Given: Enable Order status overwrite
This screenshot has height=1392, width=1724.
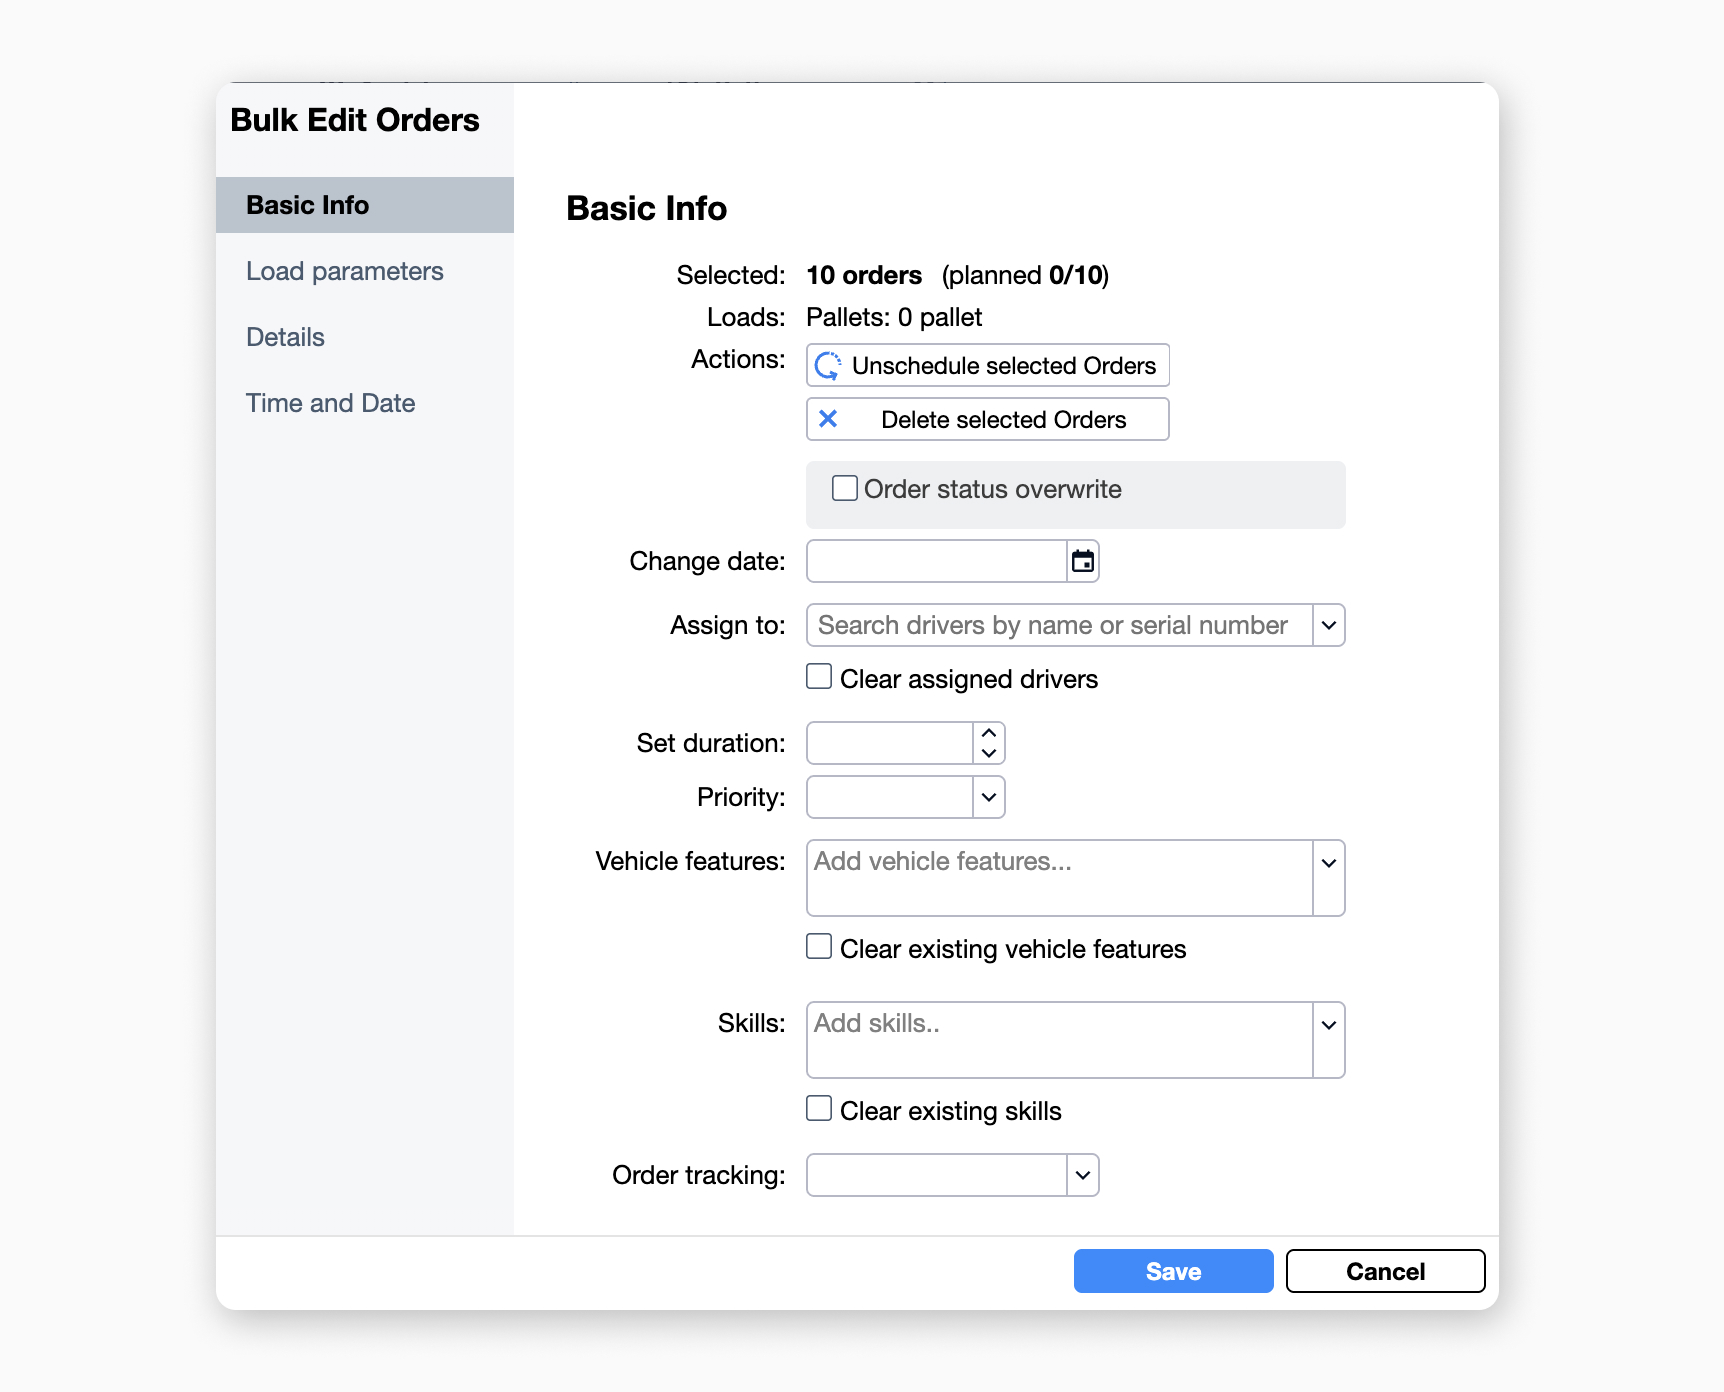Looking at the screenshot, I should click(x=844, y=488).
